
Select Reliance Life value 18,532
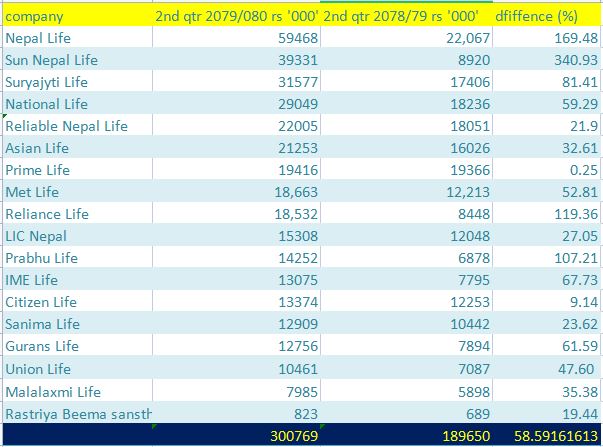pyautogui.click(x=237, y=213)
